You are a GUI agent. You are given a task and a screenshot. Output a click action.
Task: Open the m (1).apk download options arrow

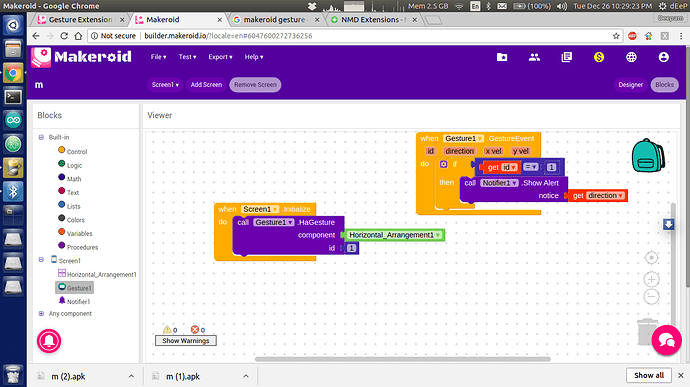point(246,376)
